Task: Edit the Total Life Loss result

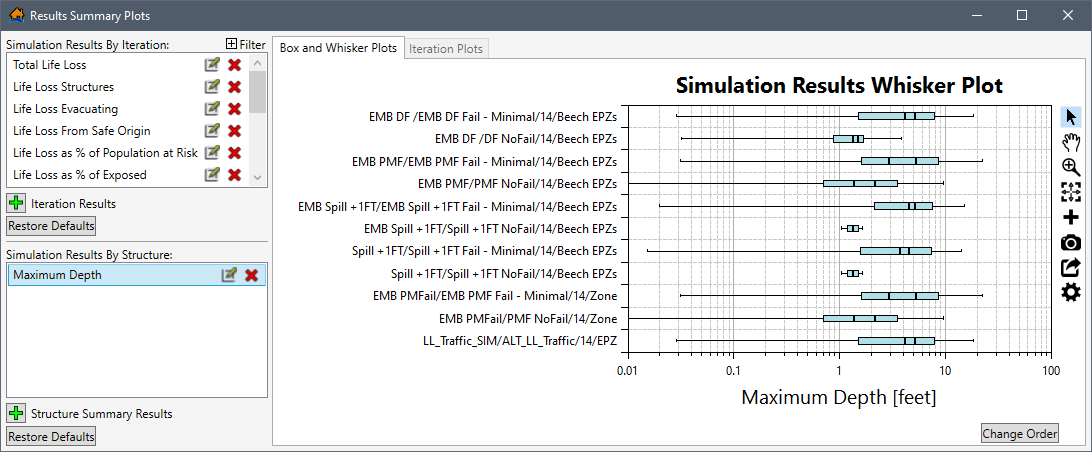Action: pos(212,65)
